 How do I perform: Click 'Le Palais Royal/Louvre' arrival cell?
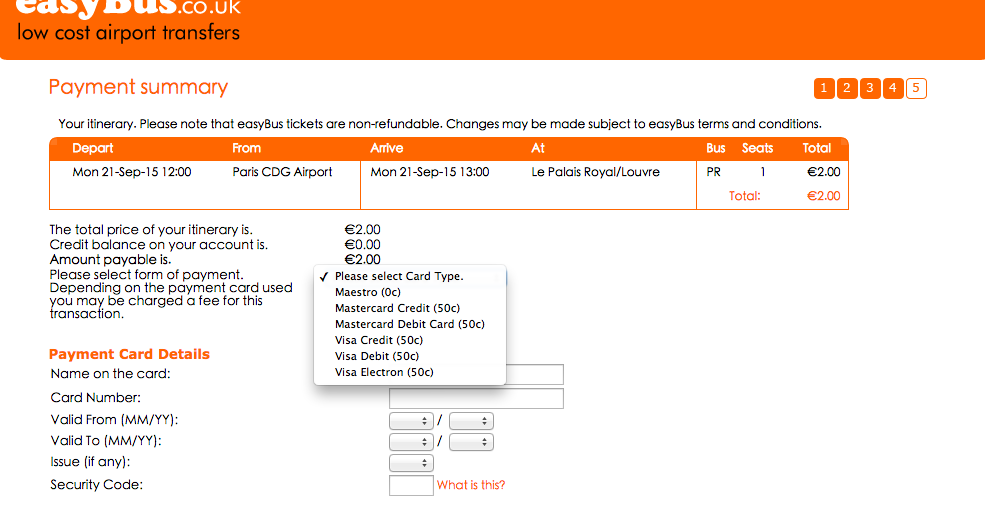coord(596,172)
